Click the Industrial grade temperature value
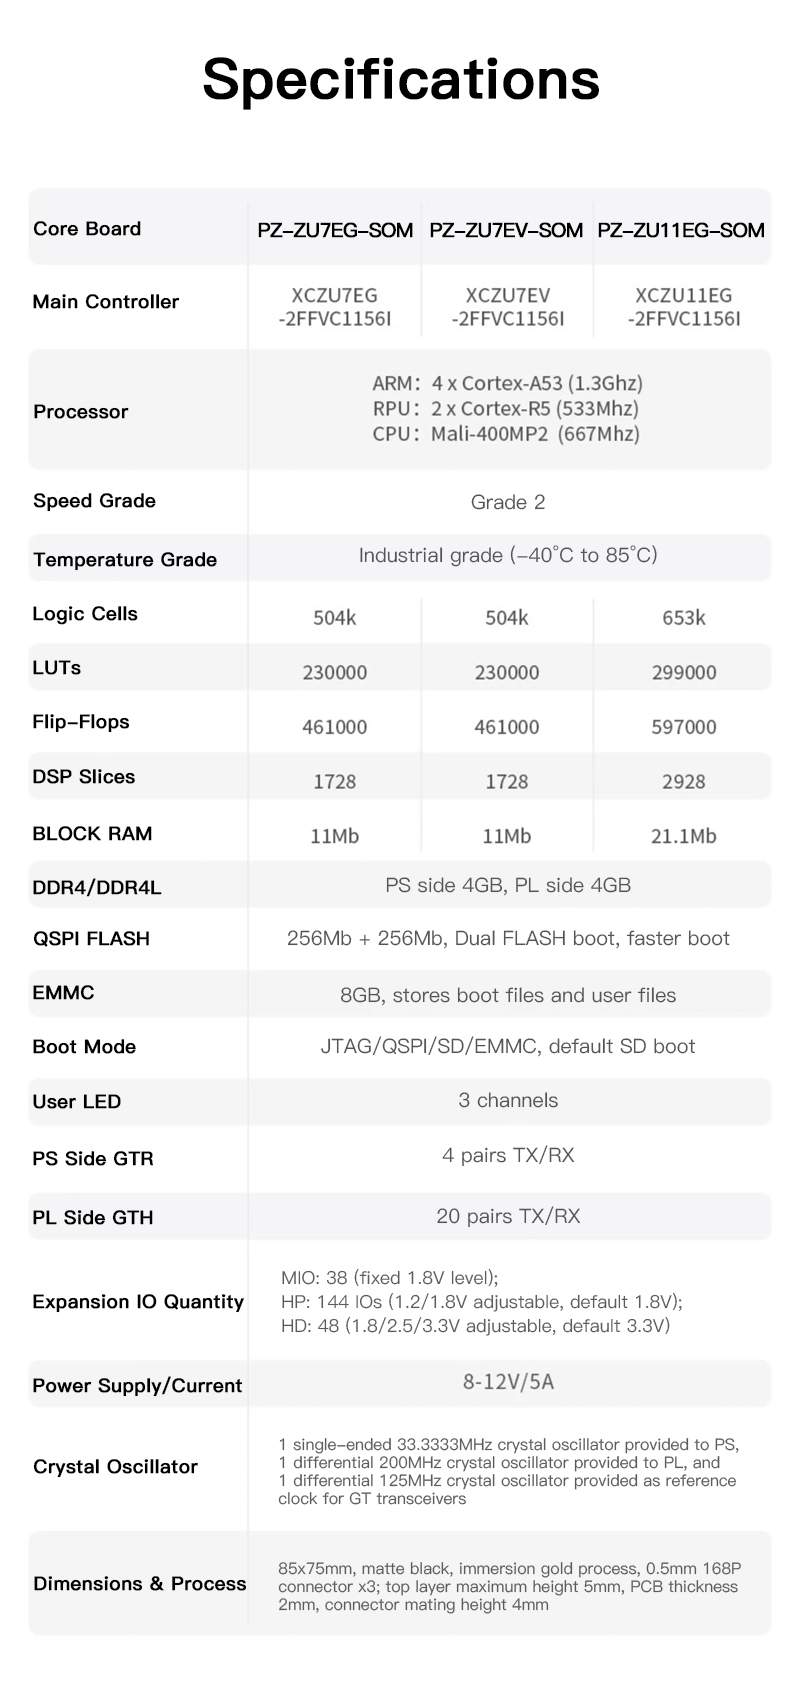 [508, 555]
